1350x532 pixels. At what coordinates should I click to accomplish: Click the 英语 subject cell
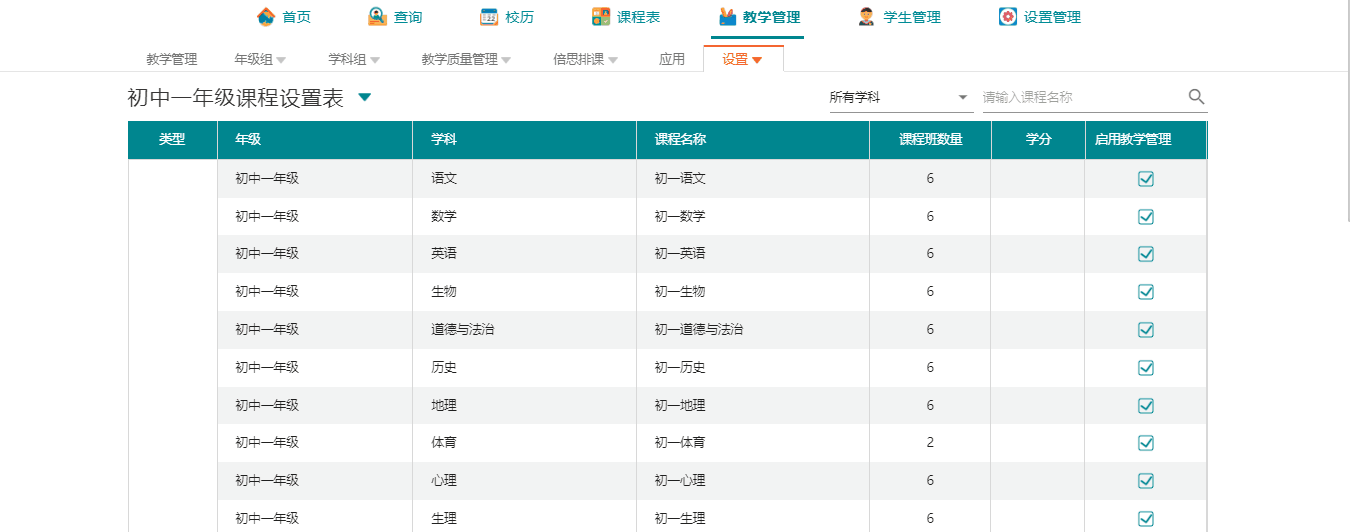coord(524,254)
